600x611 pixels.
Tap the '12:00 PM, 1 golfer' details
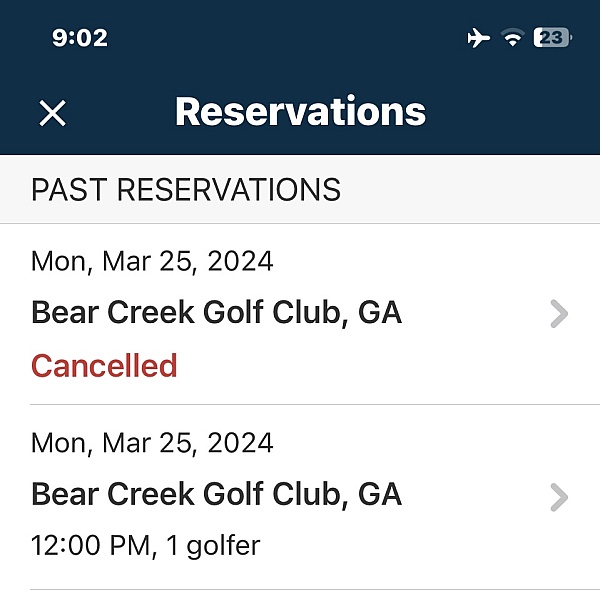pos(145,546)
